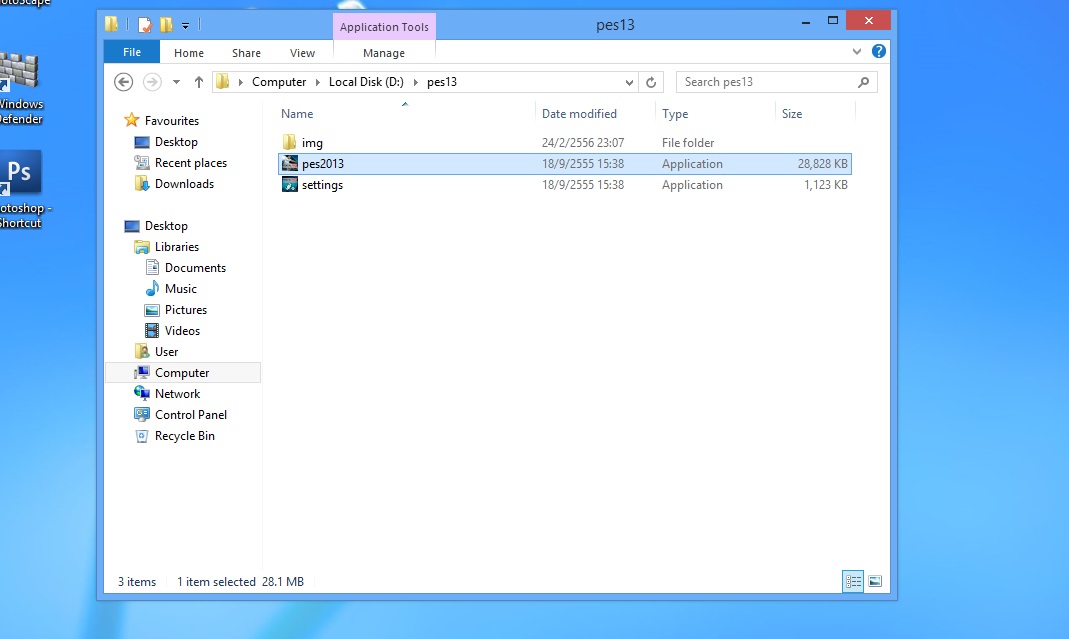Click the 28,828 KB size cell
The image size is (1069, 639).
pyautogui.click(x=822, y=164)
